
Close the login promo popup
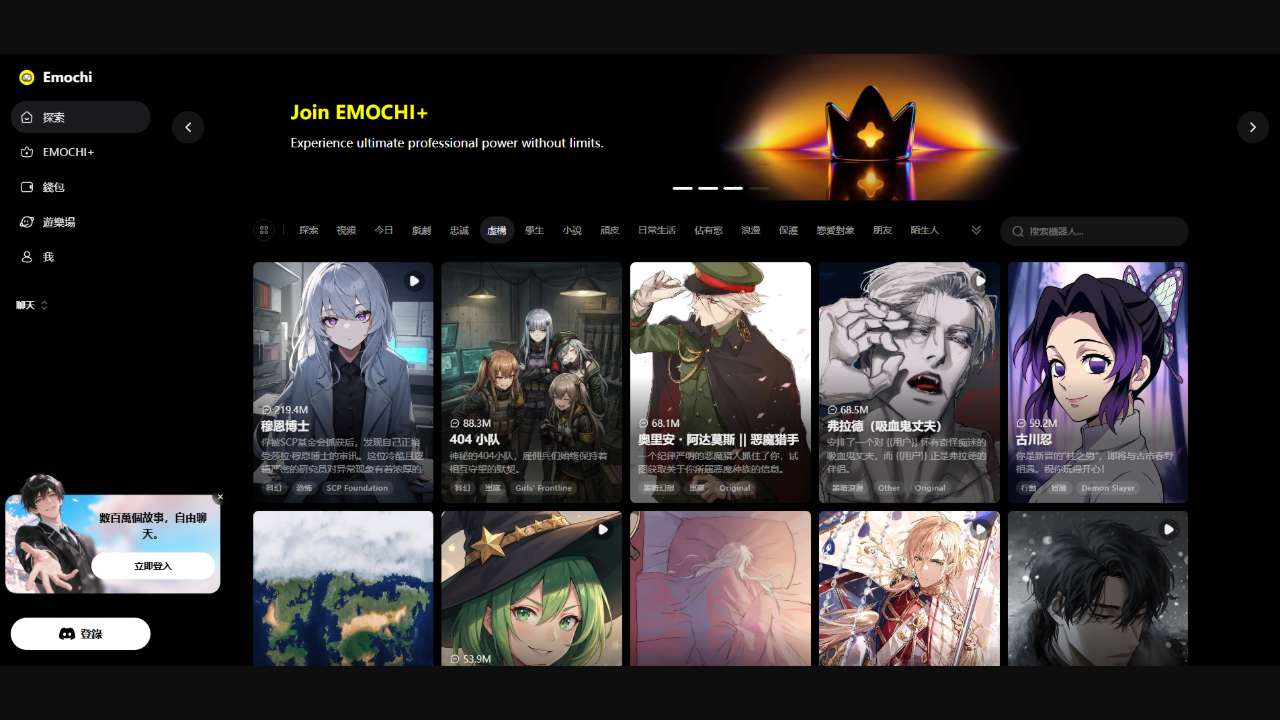220,497
